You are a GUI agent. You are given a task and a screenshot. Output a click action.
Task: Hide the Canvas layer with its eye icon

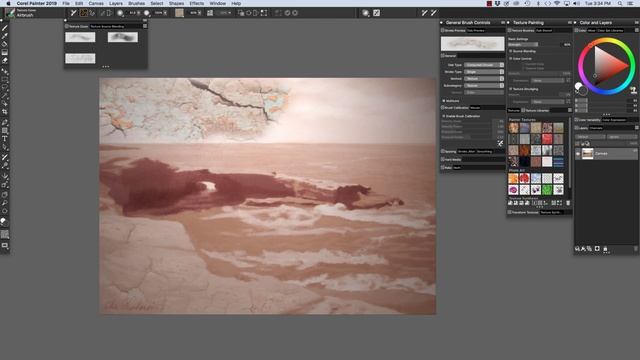(578, 153)
